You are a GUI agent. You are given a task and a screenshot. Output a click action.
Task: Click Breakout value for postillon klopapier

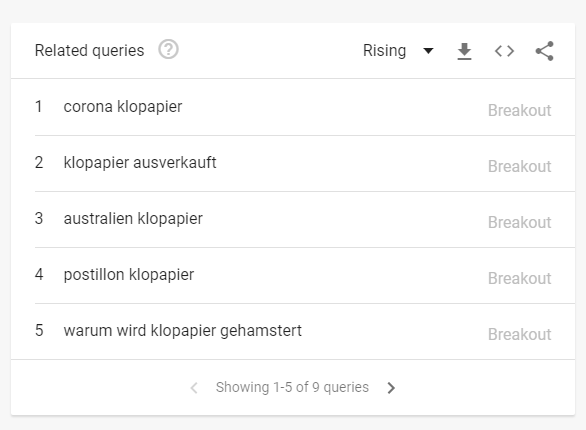click(519, 279)
